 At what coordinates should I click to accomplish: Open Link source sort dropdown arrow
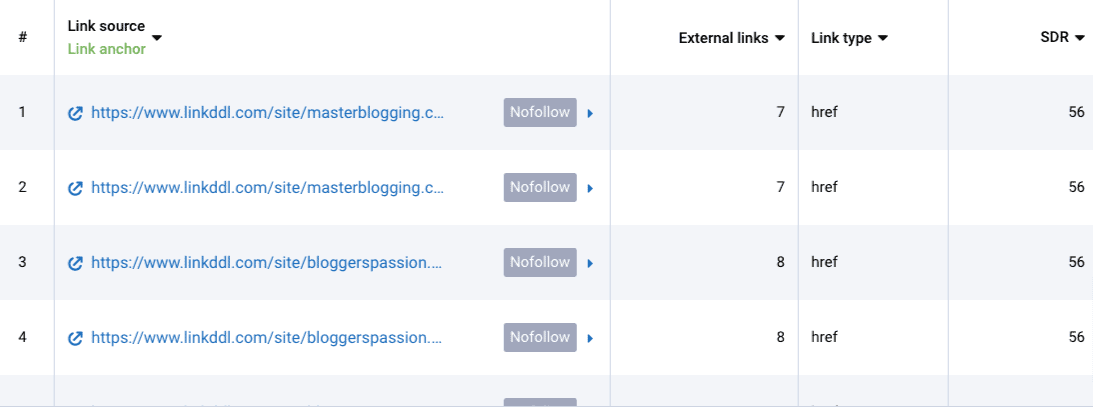click(x=157, y=38)
